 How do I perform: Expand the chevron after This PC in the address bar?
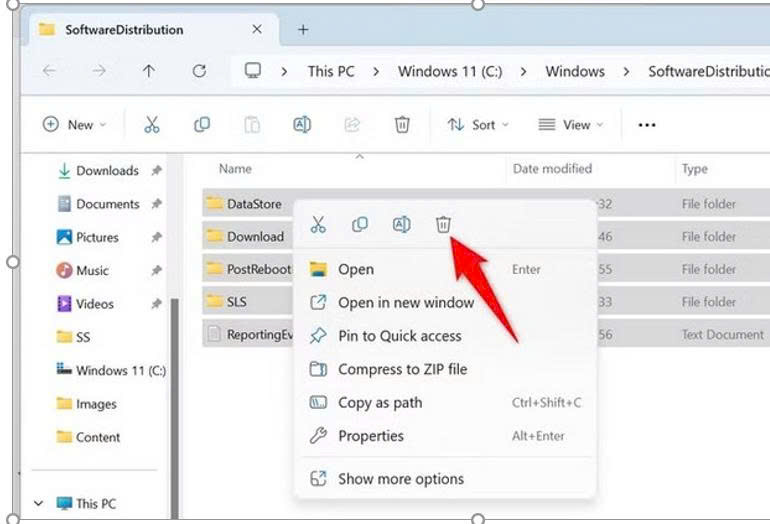pyautogui.click(x=376, y=72)
